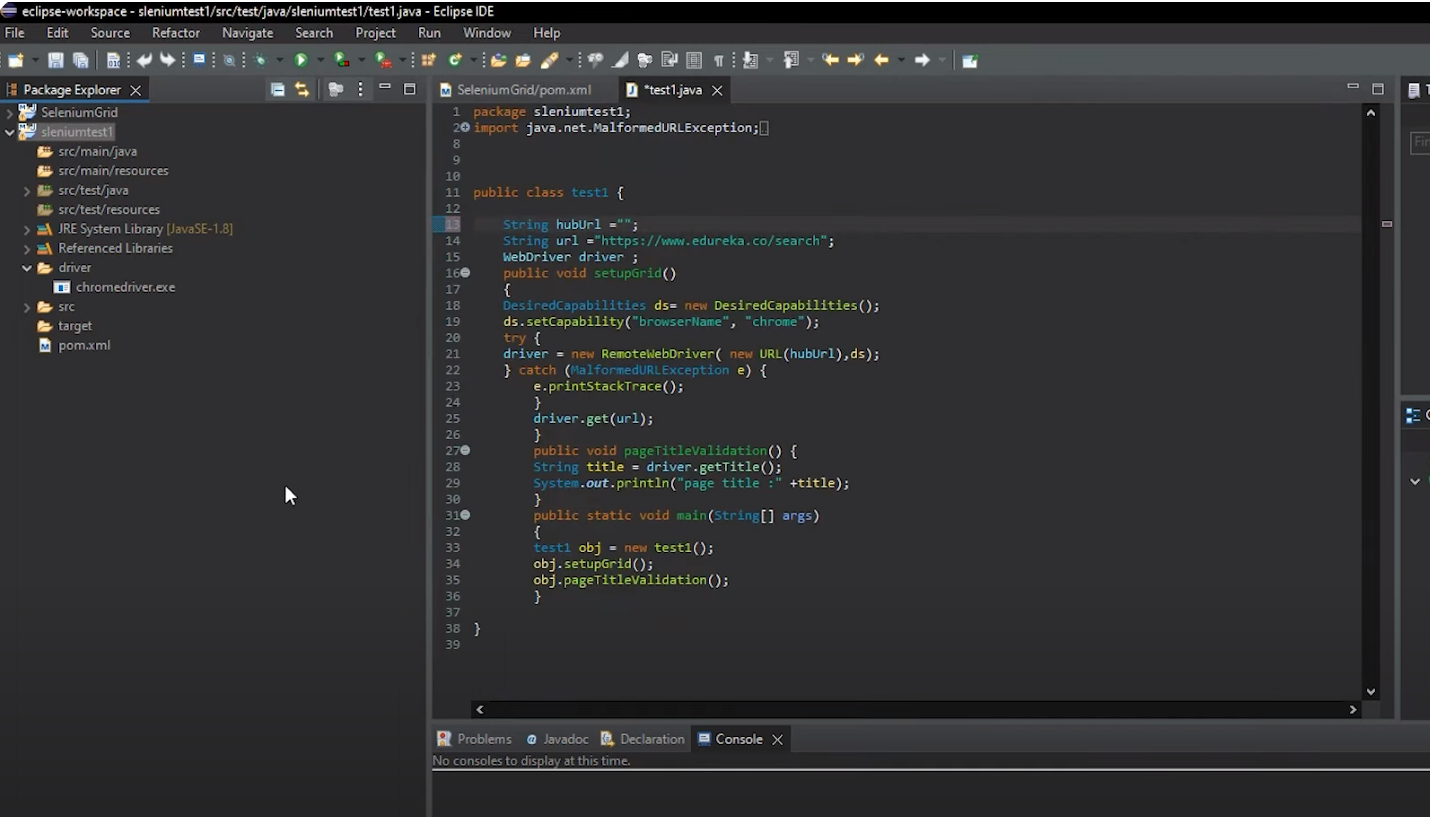Open the Back history dropdown arrow
Viewport: 1430px width, 817px height.
(901, 60)
